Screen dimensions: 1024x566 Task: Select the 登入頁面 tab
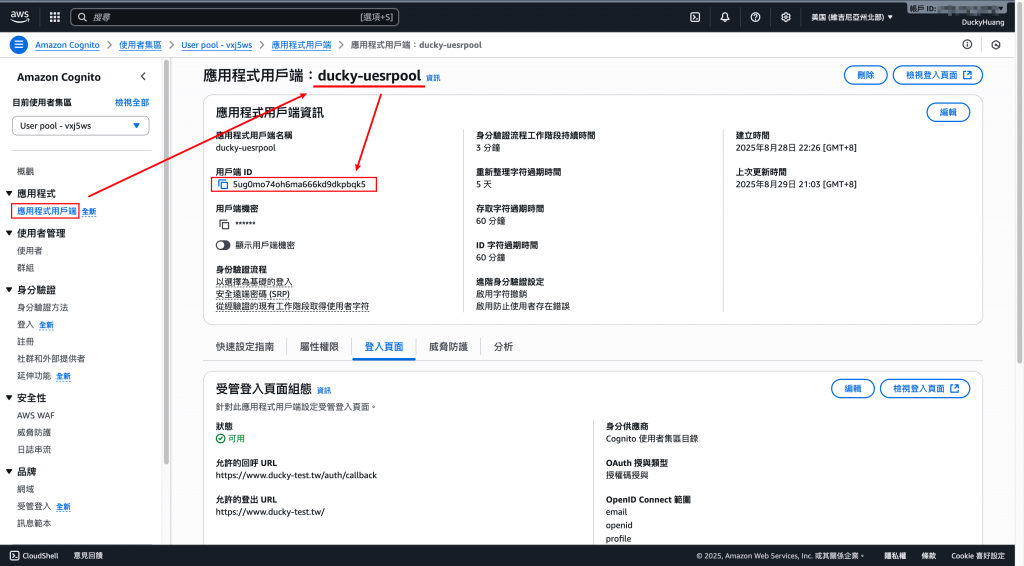(383, 347)
